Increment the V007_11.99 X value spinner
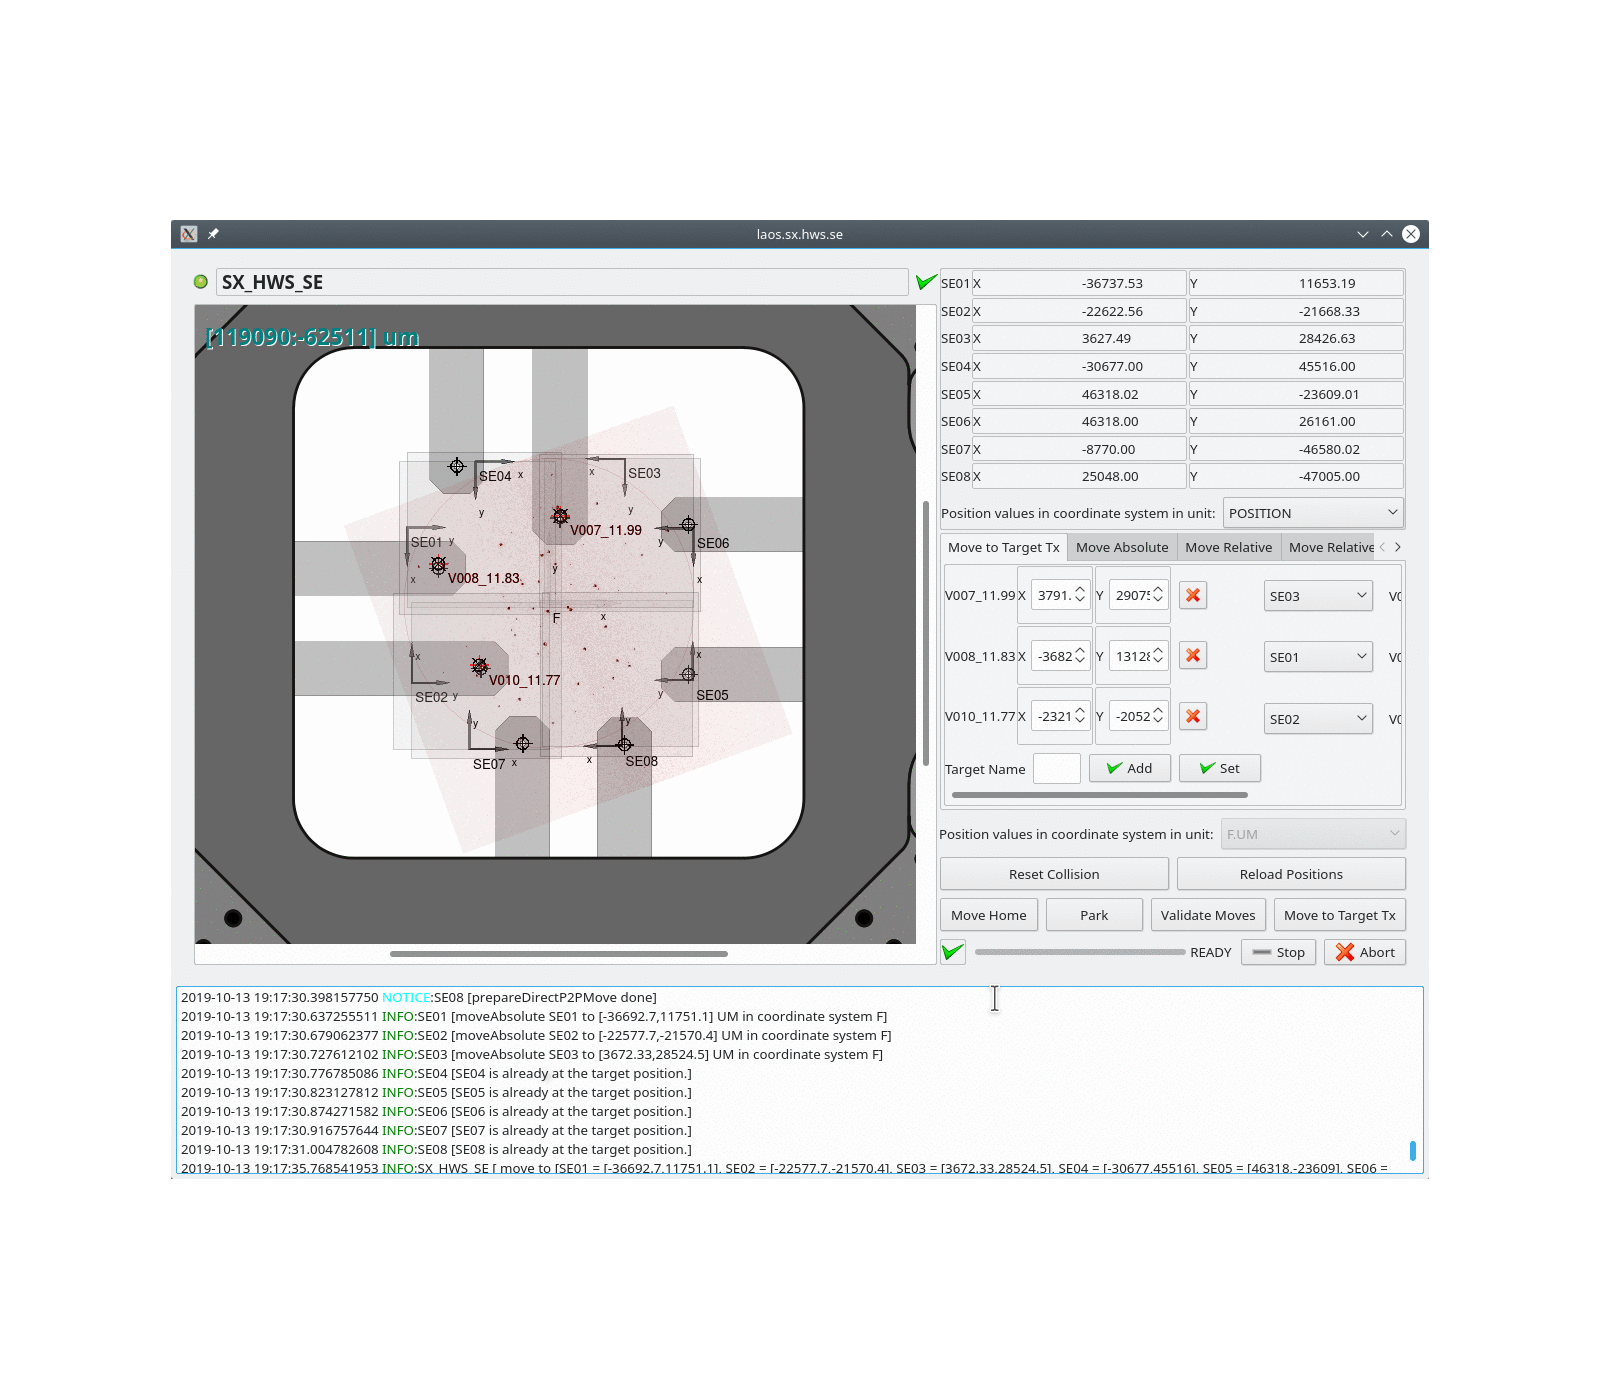 tap(1080, 590)
